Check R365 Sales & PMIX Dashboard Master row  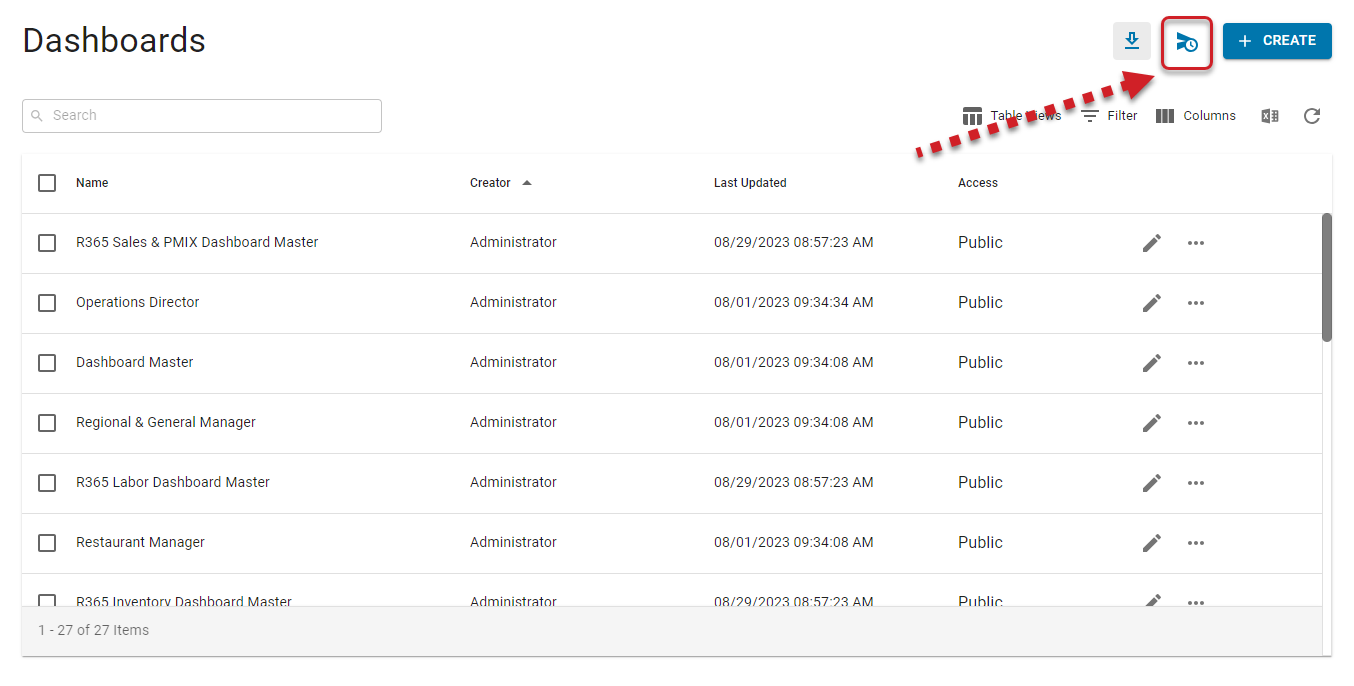click(x=47, y=243)
